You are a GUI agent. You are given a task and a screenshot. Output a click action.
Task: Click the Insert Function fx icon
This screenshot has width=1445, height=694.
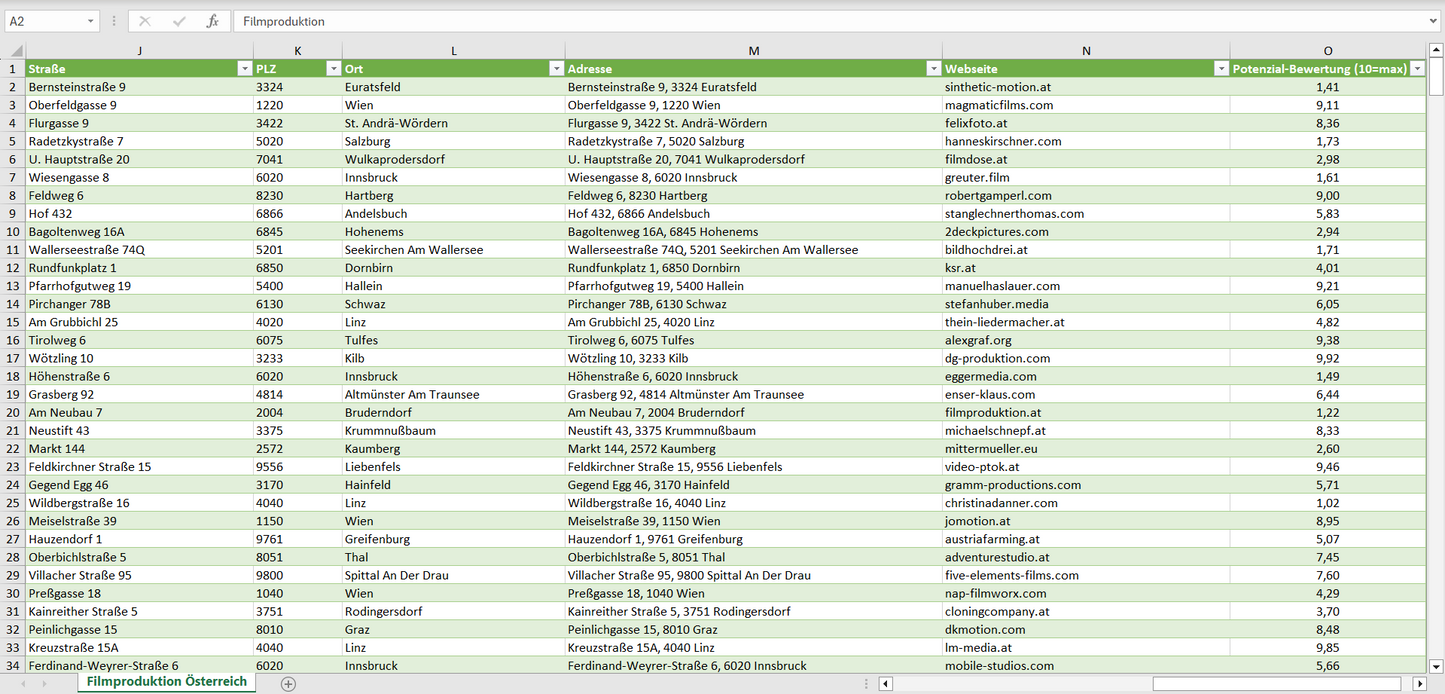pyautogui.click(x=212, y=21)
